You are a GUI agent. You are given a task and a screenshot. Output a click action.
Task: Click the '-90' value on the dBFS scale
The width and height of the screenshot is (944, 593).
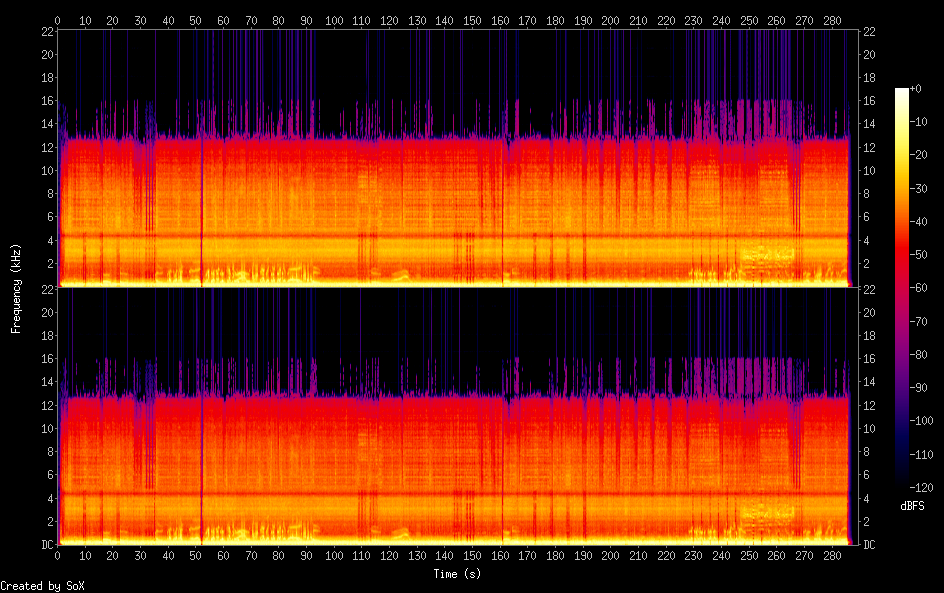[x=918, y=388]
